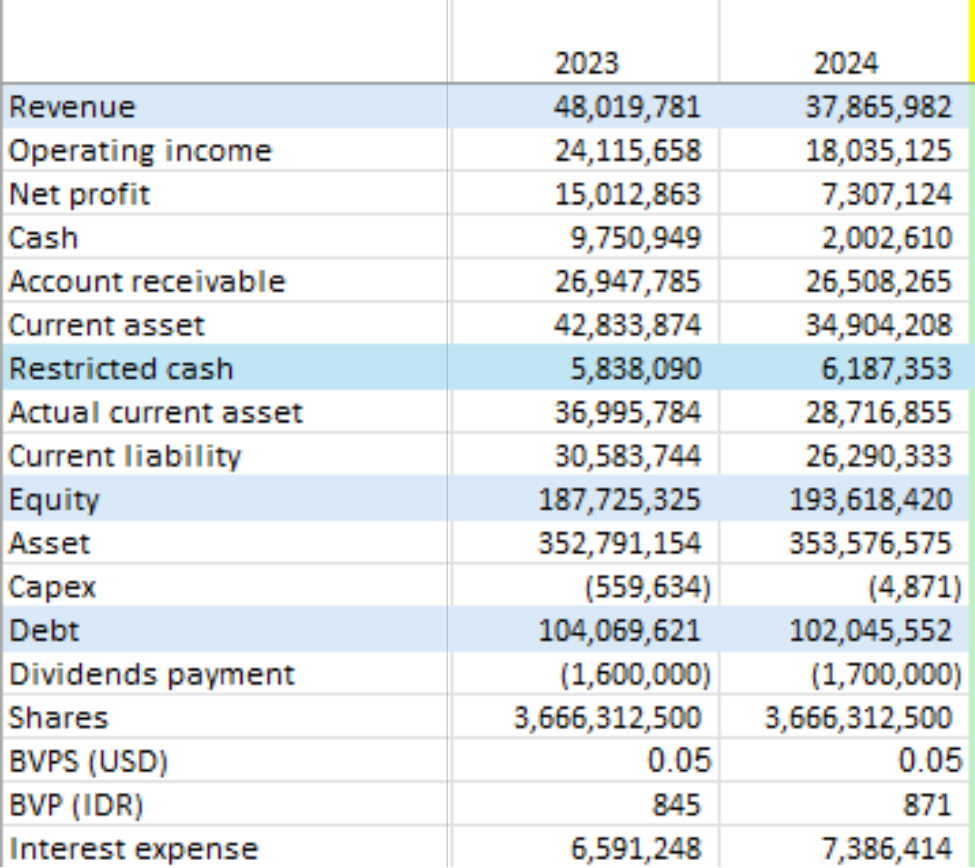Select 2023 Cash value 9,750,949

pyautogui.click(x=585, y=238)
